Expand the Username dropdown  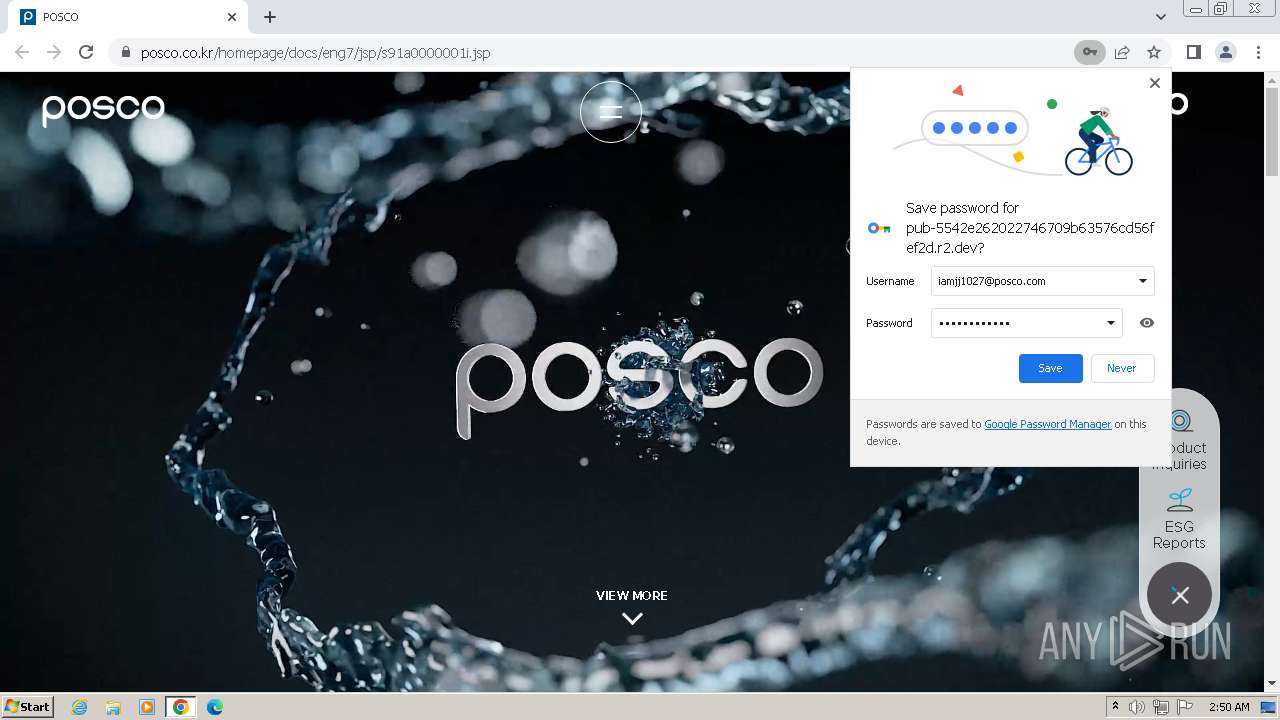point(1142,281)
